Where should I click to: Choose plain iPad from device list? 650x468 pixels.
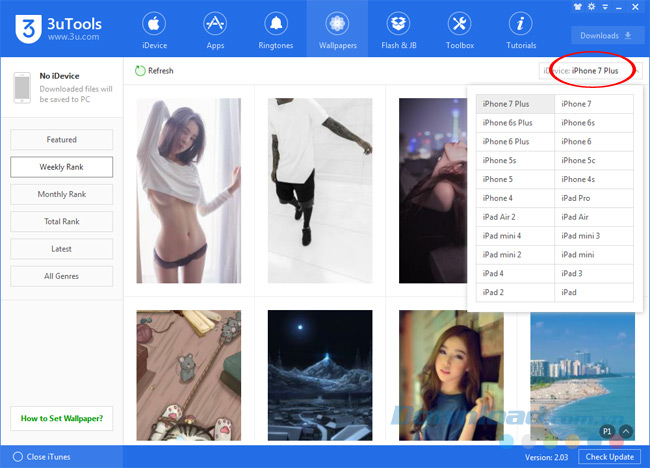(x=594, y=292)
